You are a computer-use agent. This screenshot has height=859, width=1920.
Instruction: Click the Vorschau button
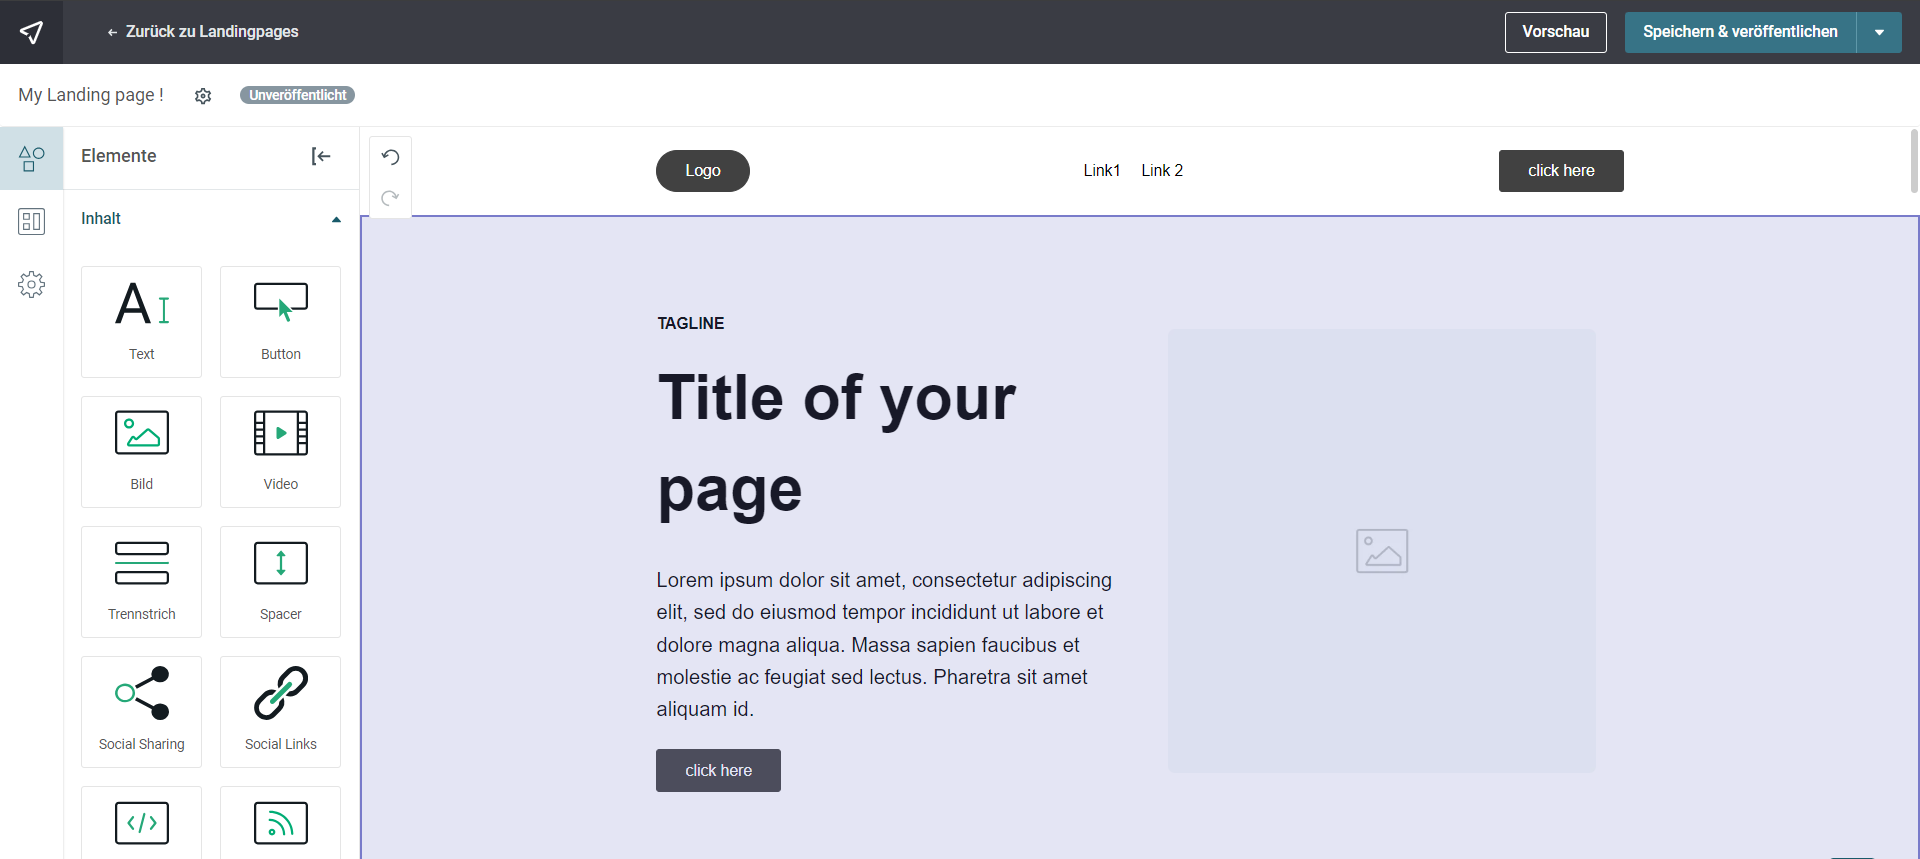1555,32
